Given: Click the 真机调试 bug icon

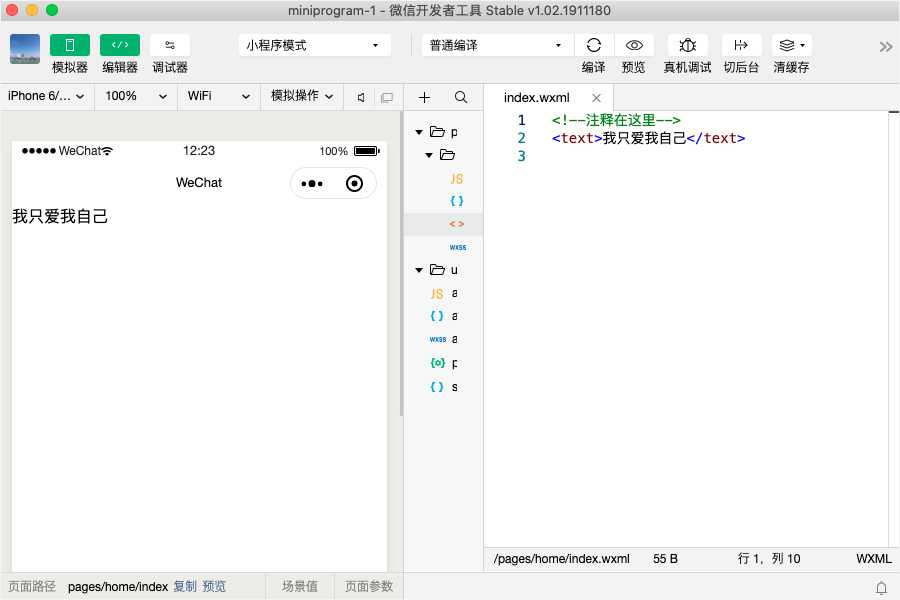Looking at the screenshot, I should point(687,45).
